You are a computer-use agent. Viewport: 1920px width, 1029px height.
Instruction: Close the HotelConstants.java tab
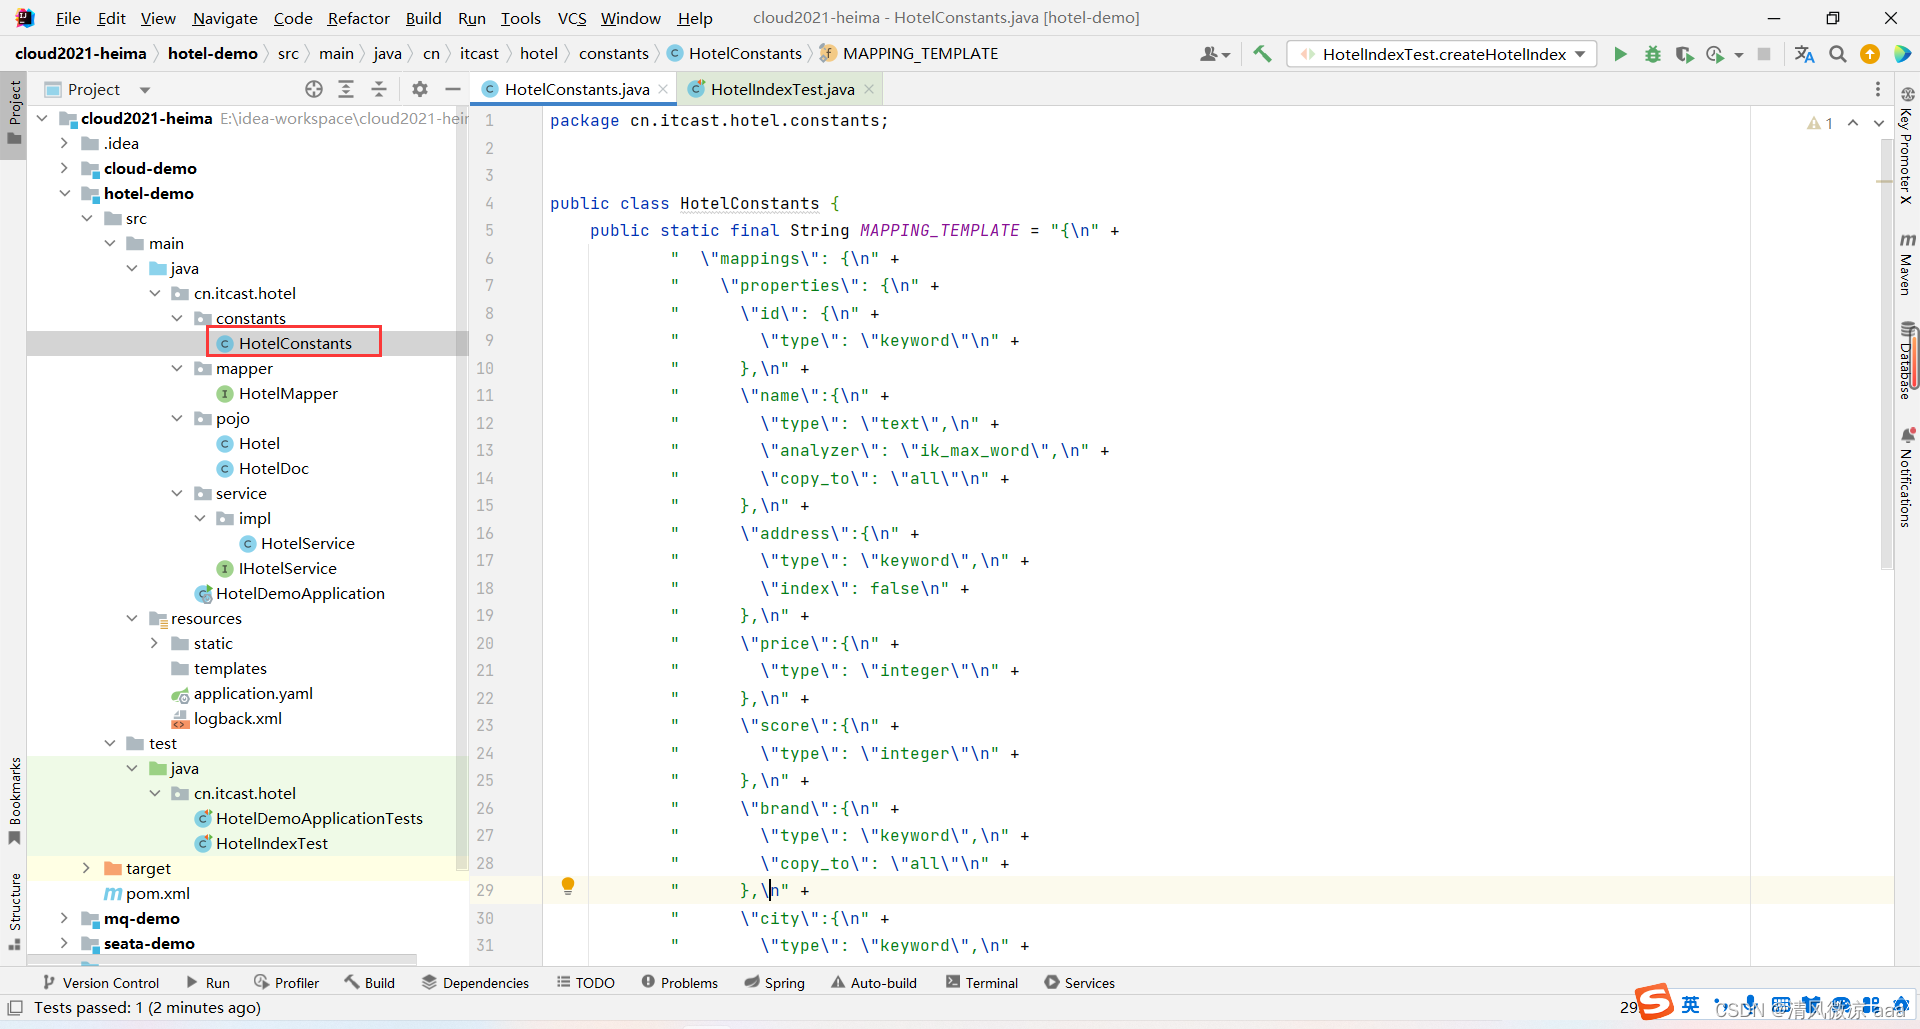click(x=663, y=89)
